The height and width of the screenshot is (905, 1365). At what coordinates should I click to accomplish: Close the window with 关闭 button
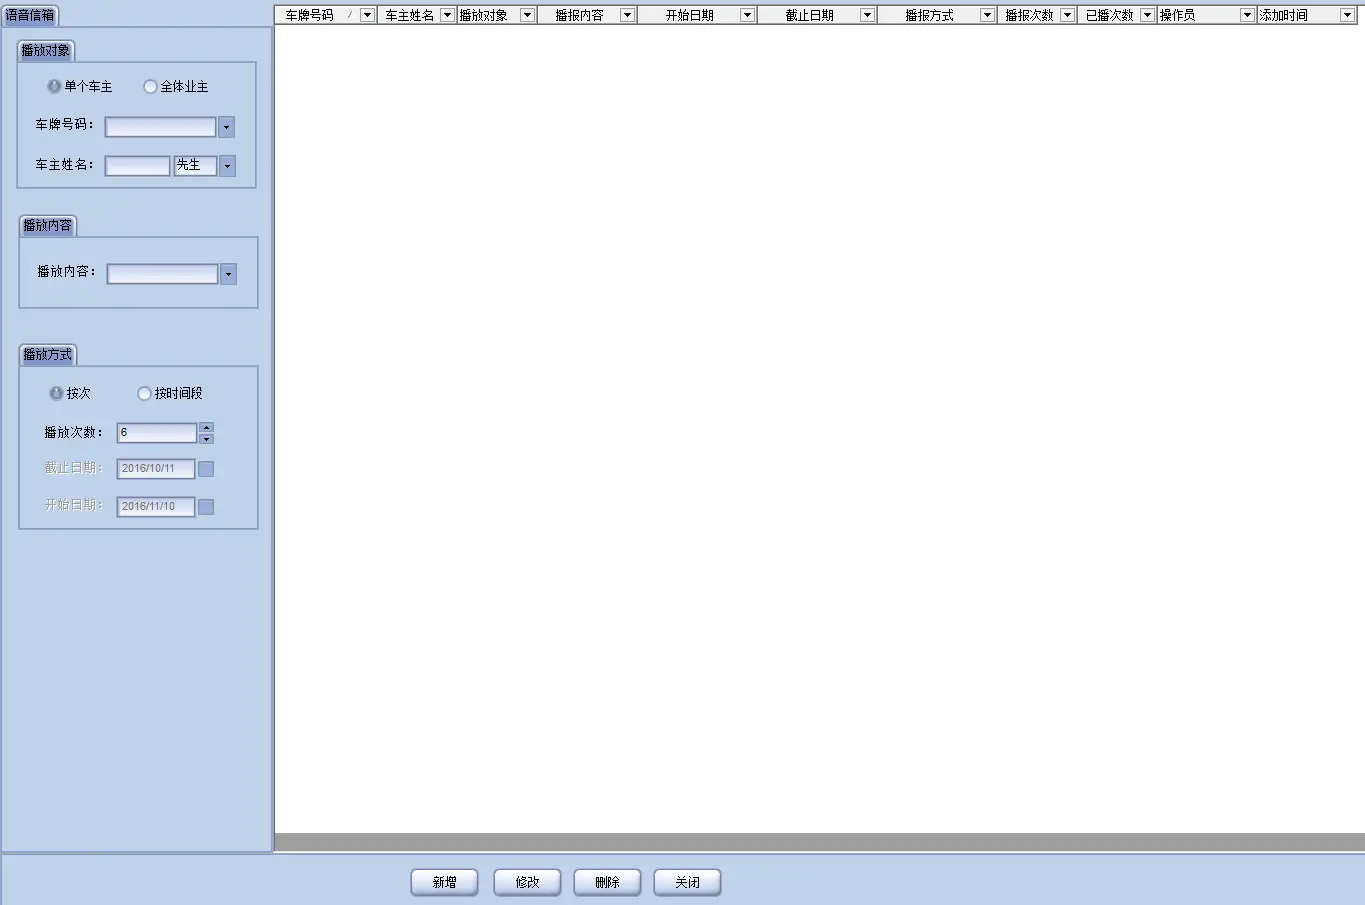point(687,882)
